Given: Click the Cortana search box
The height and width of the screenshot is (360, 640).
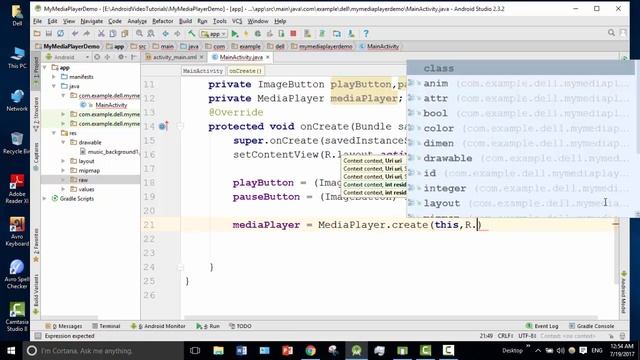Looking at the screenshot, I should 104,351.
